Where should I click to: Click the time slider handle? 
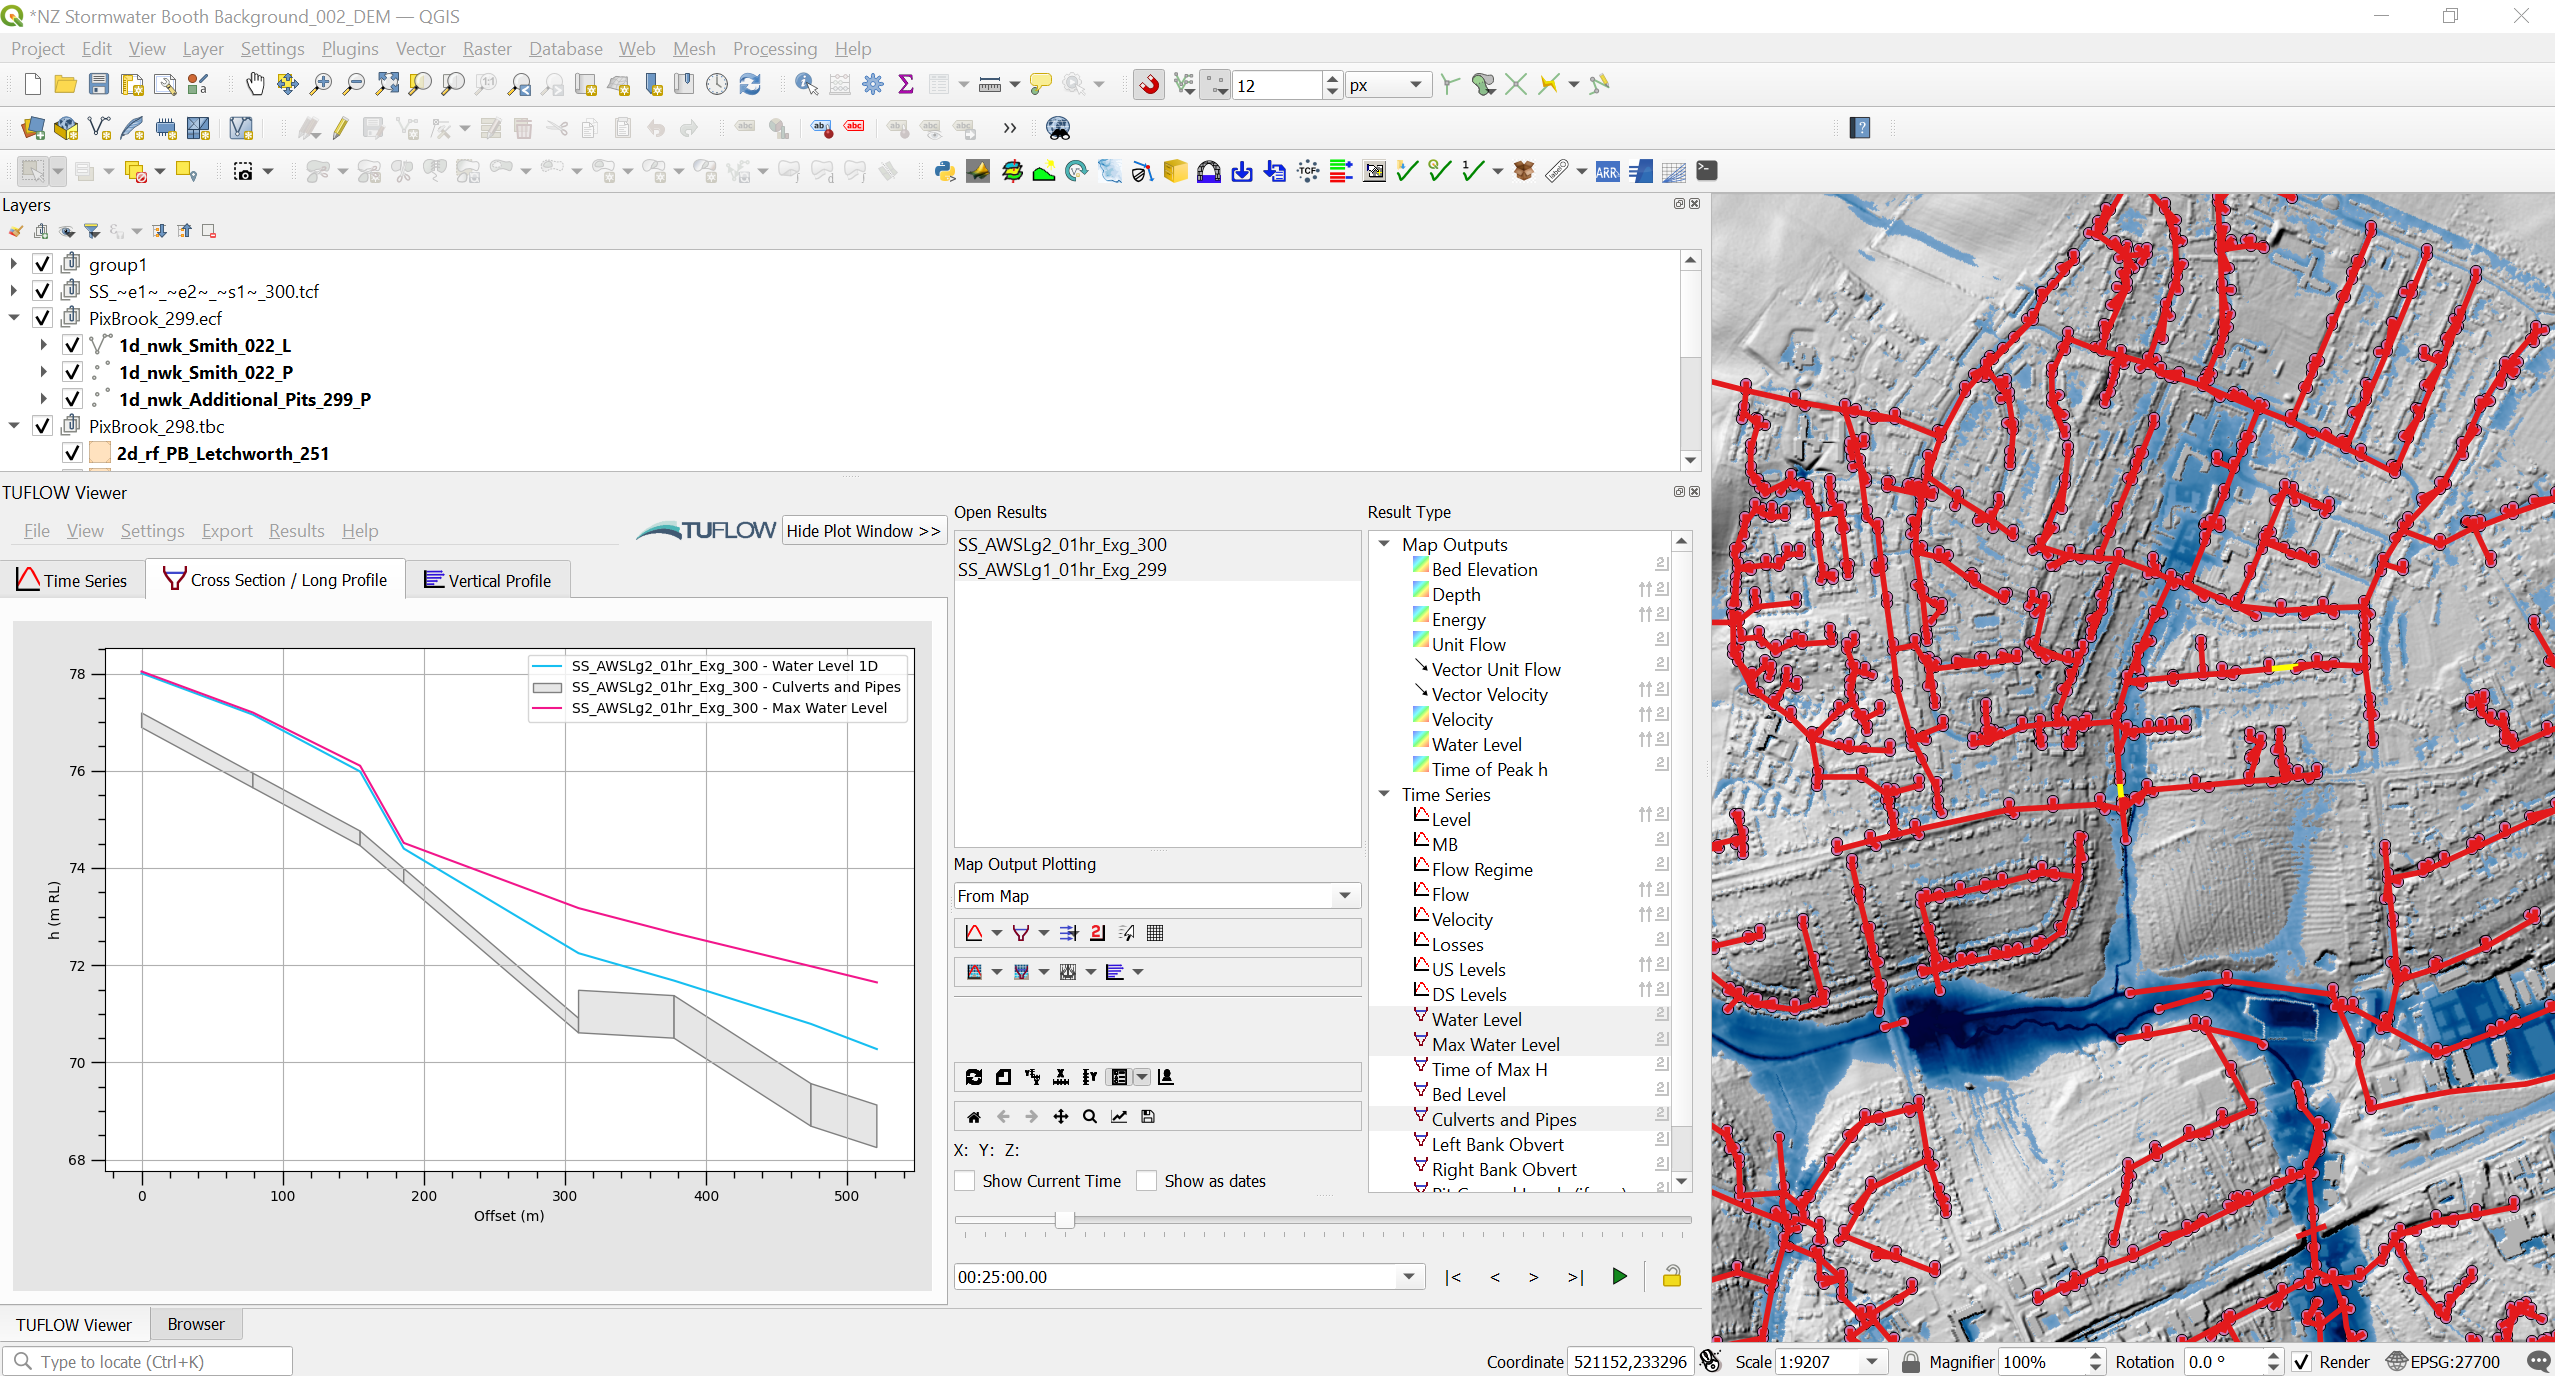[1064, 1220]
